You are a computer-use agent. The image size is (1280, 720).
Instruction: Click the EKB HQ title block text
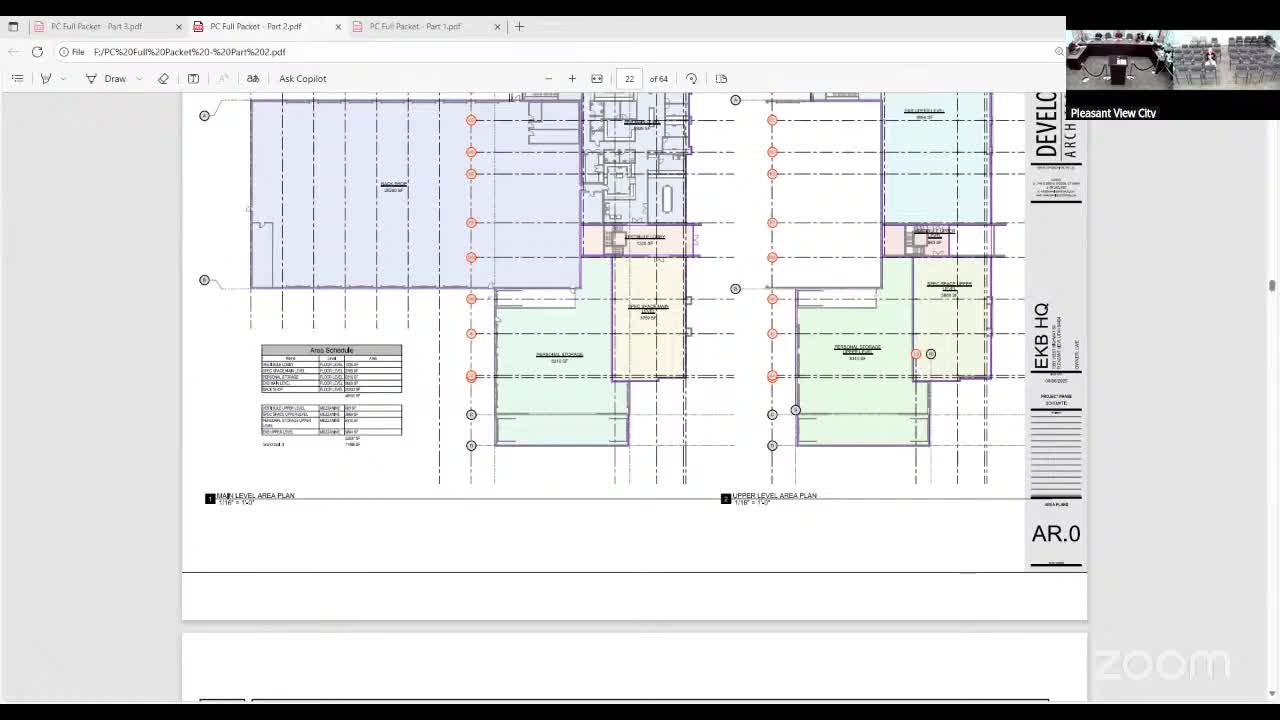pyautogui.click(x=1041, y=337)
